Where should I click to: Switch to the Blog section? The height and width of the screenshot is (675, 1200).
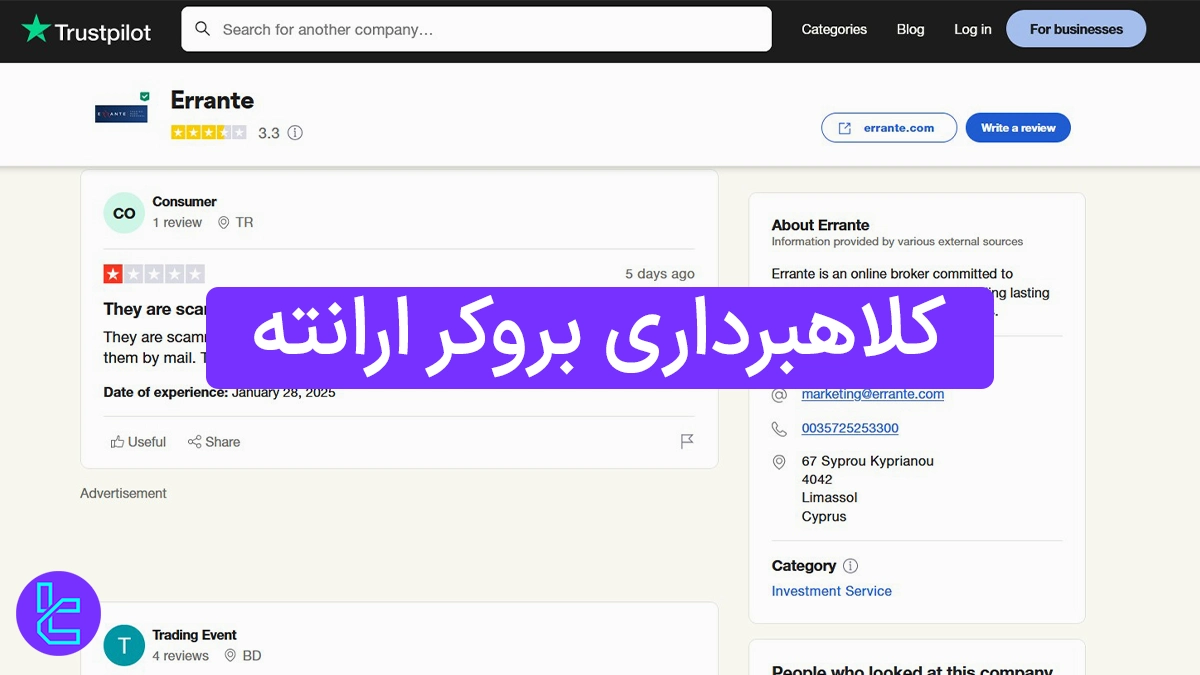910,29
